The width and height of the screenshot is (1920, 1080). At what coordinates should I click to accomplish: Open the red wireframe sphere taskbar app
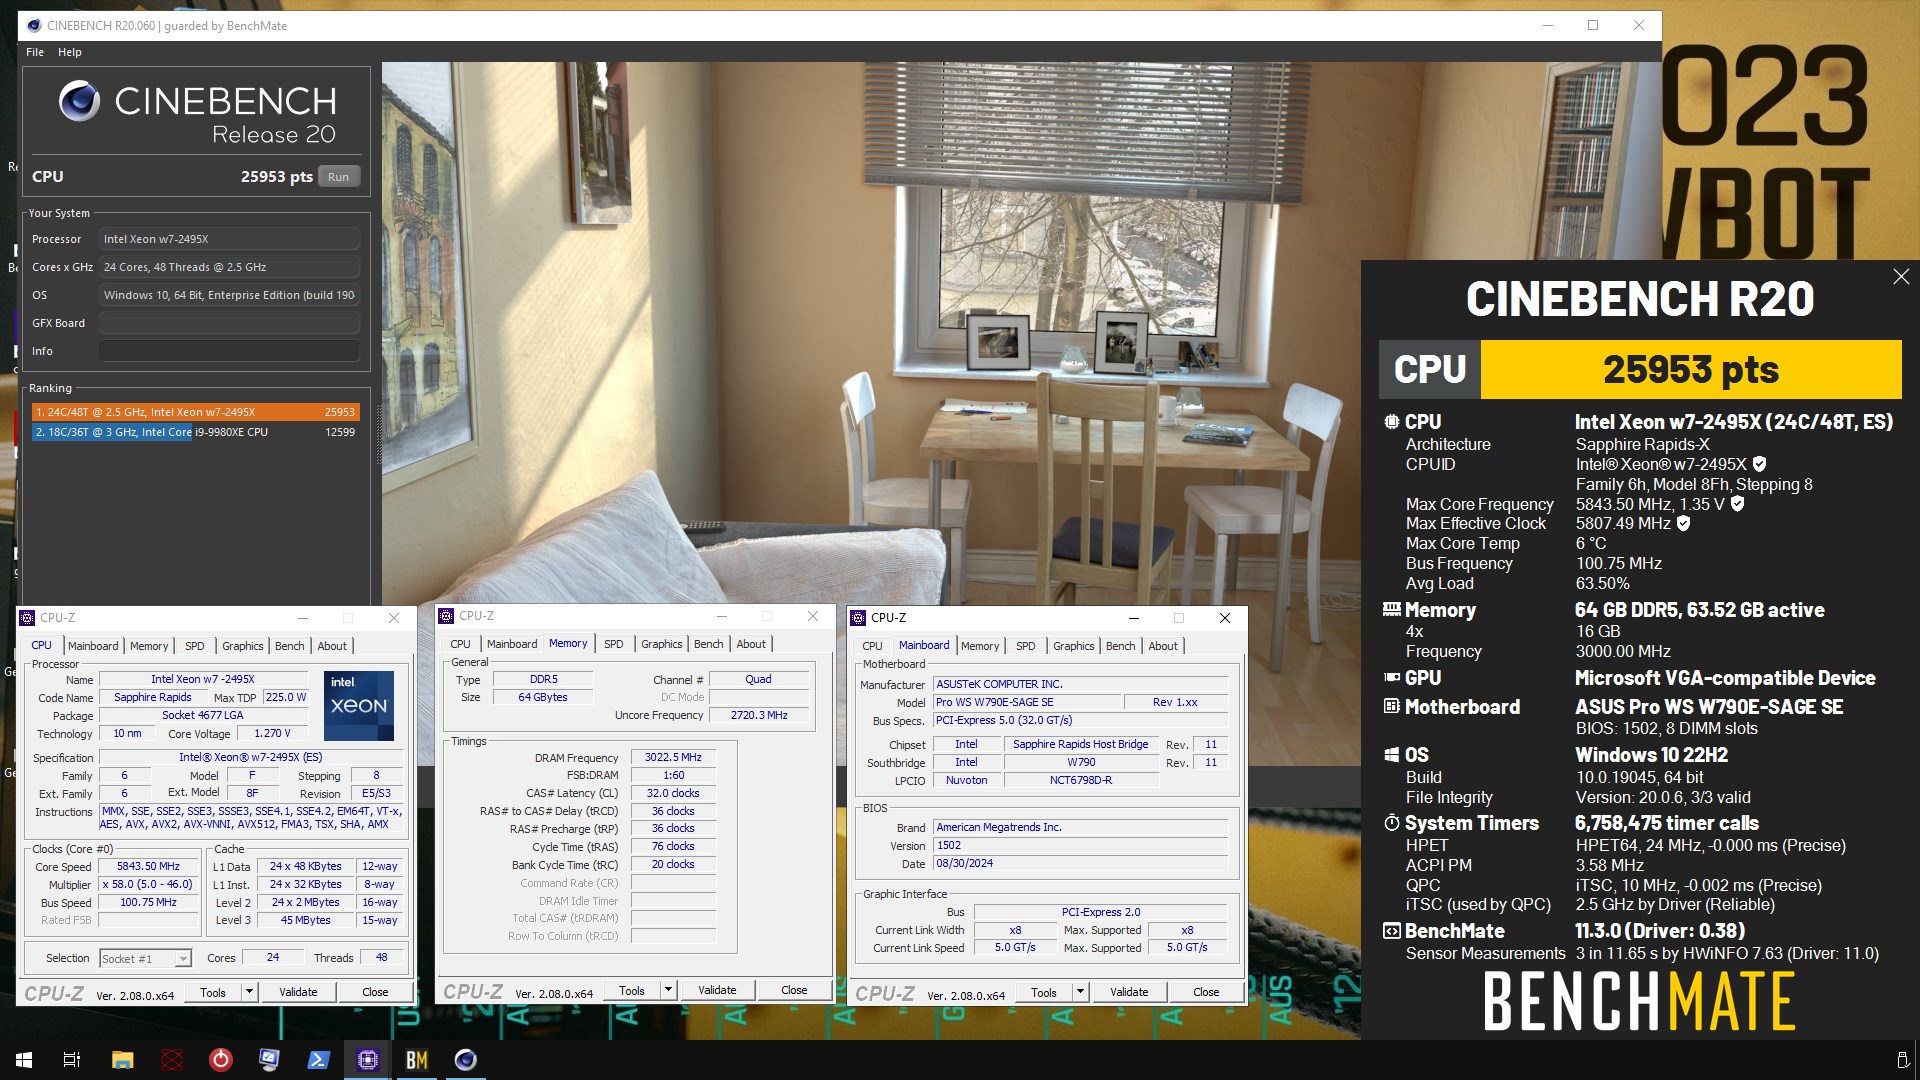click(172, 1060)
